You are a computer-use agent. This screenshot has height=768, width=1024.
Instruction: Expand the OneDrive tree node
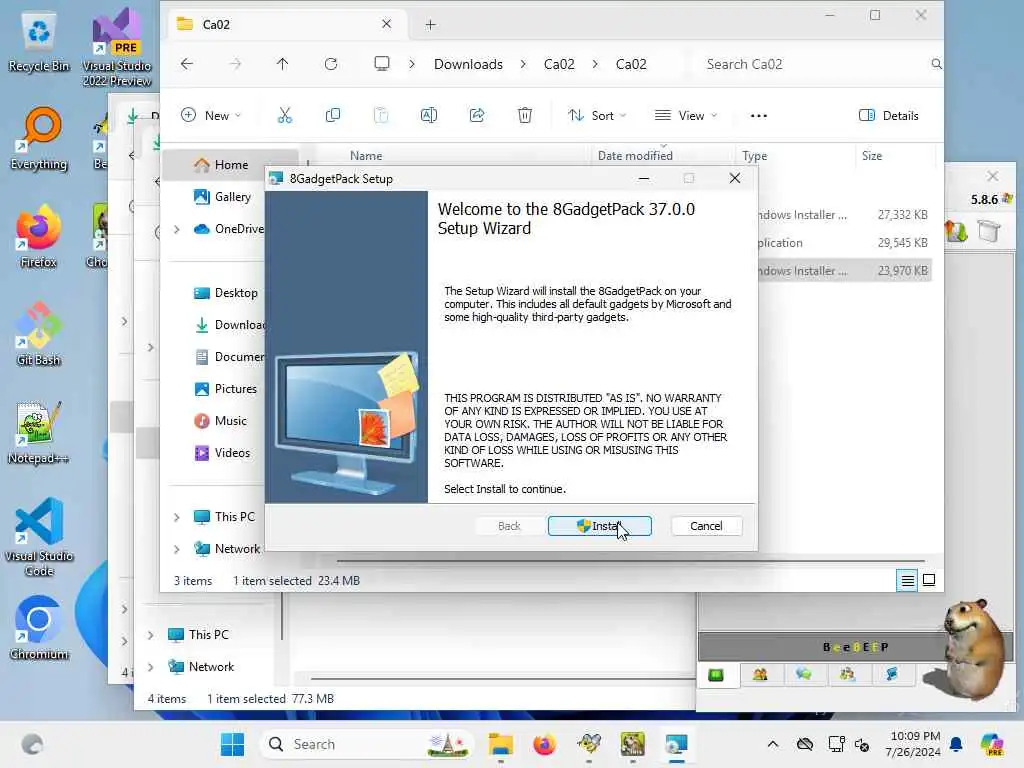(176, 229)
